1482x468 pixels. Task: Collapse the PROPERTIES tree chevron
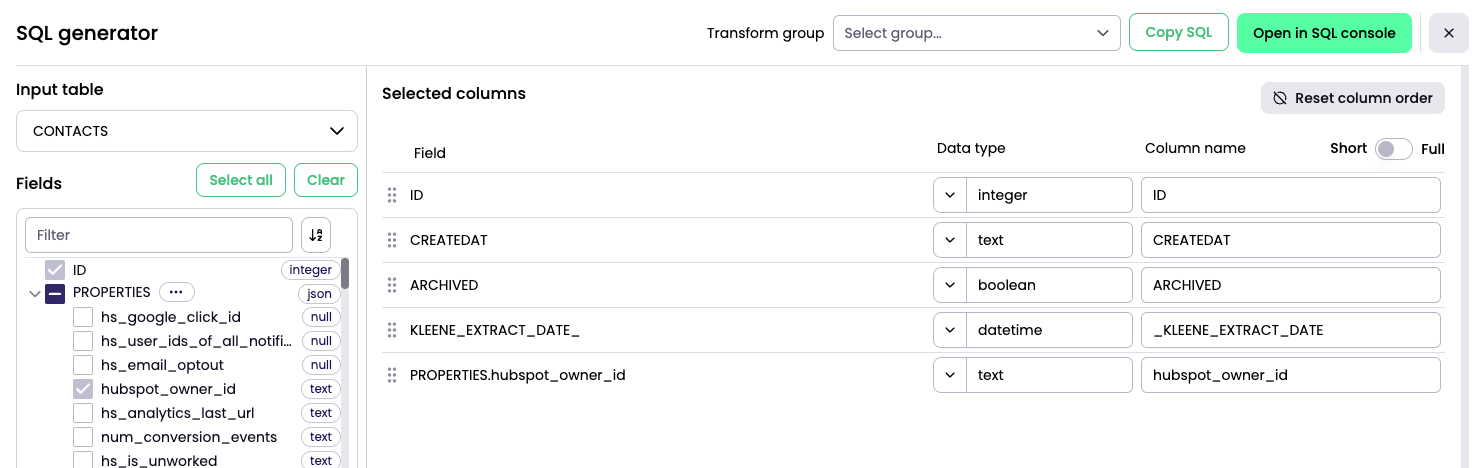point(35,293)
